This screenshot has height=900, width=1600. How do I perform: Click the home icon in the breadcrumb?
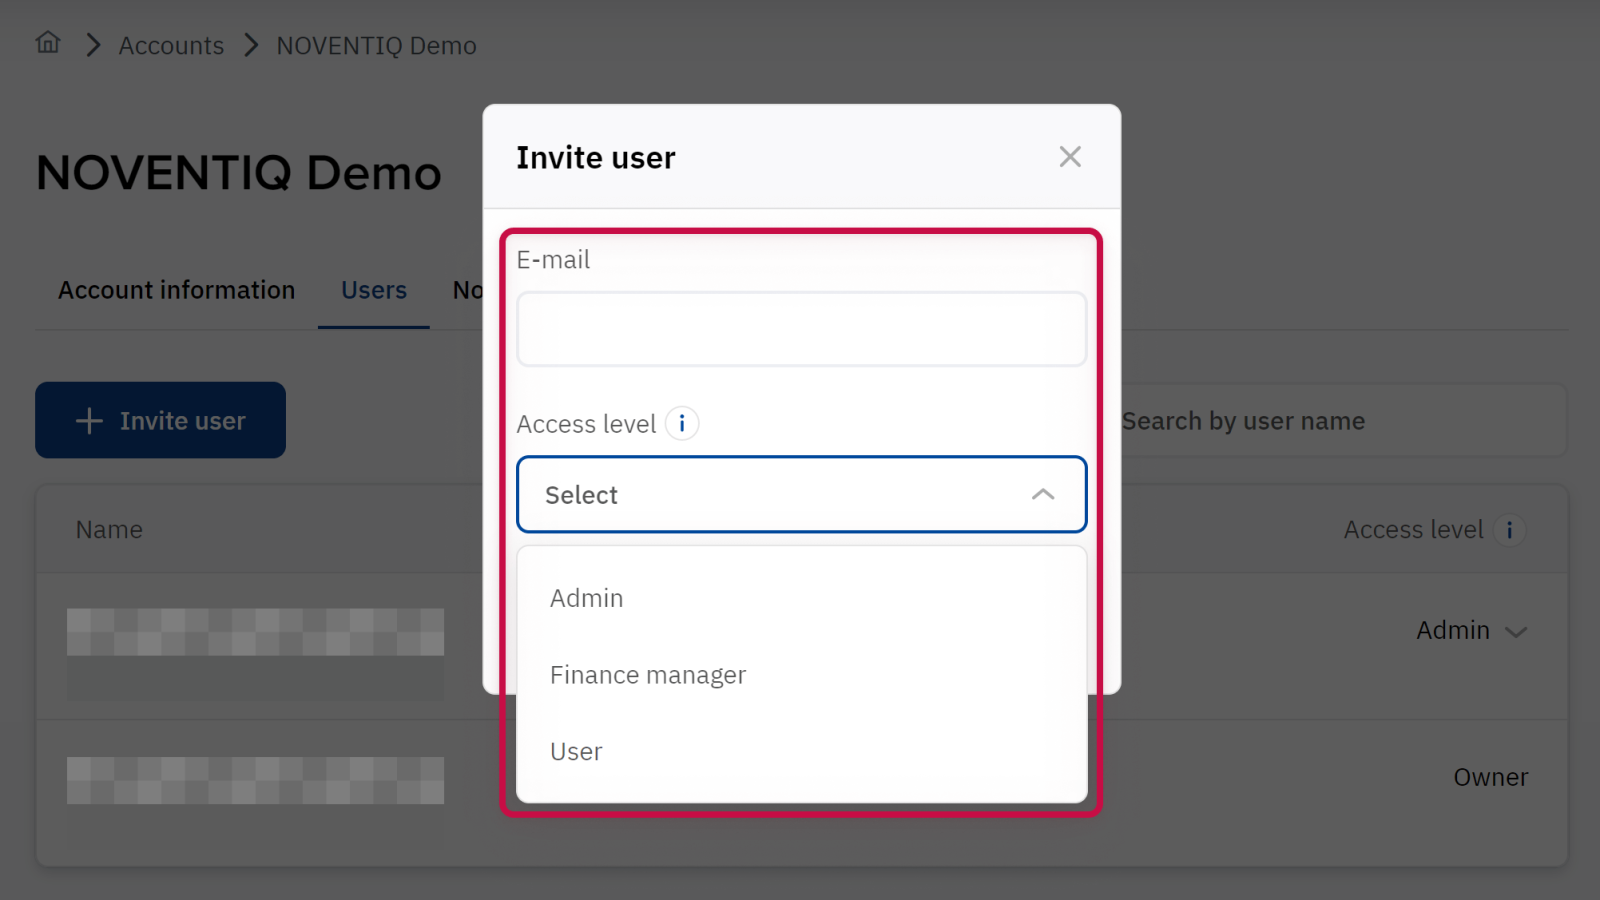(x=48, y=43)
